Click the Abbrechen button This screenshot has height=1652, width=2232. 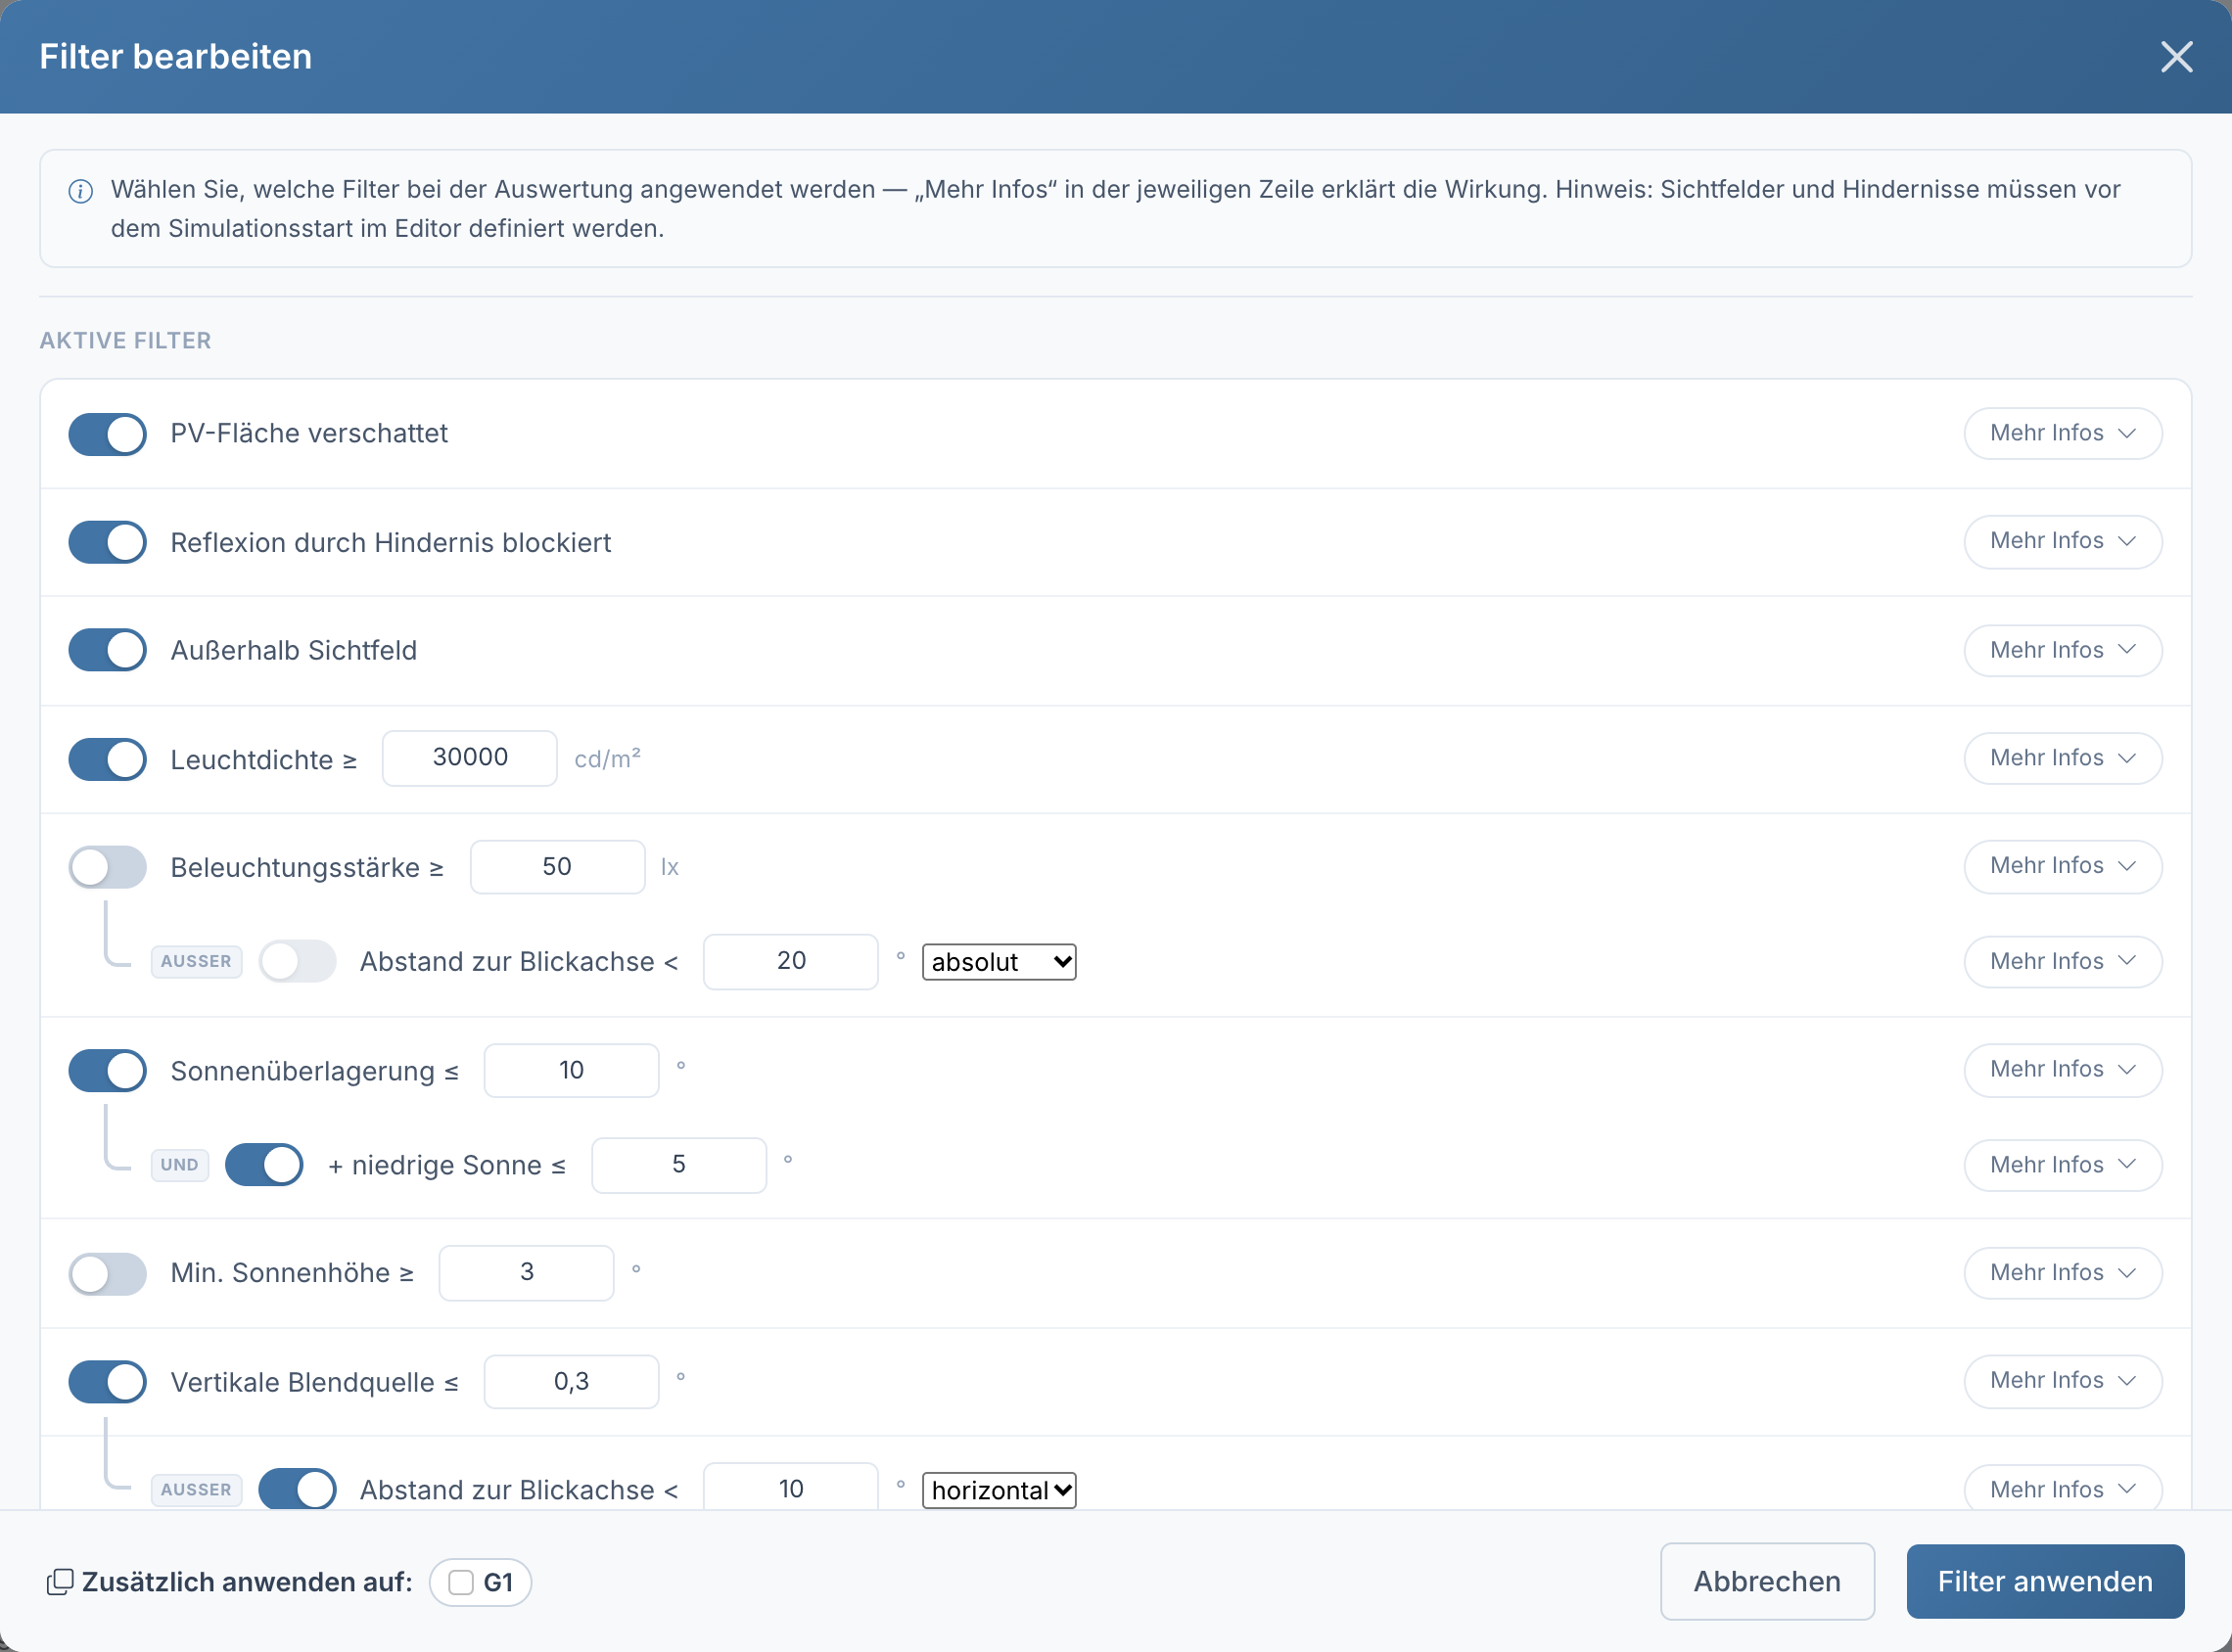point(1767,1581)
